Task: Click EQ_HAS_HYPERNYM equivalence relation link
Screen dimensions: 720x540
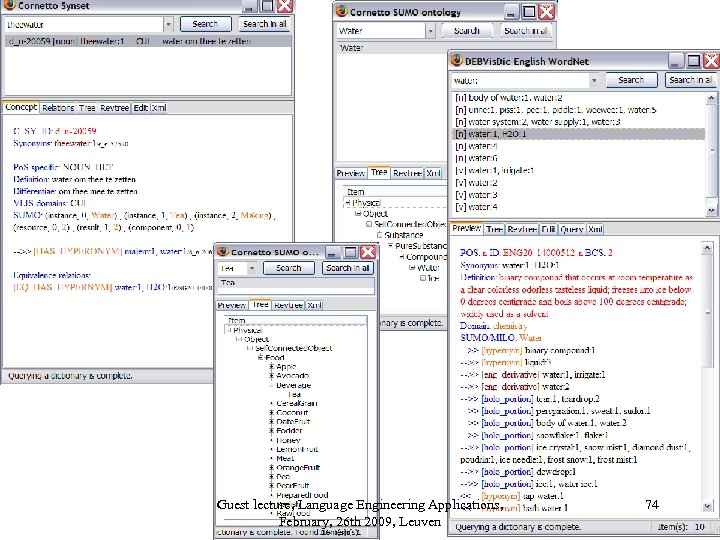Action: coord(62,287)
